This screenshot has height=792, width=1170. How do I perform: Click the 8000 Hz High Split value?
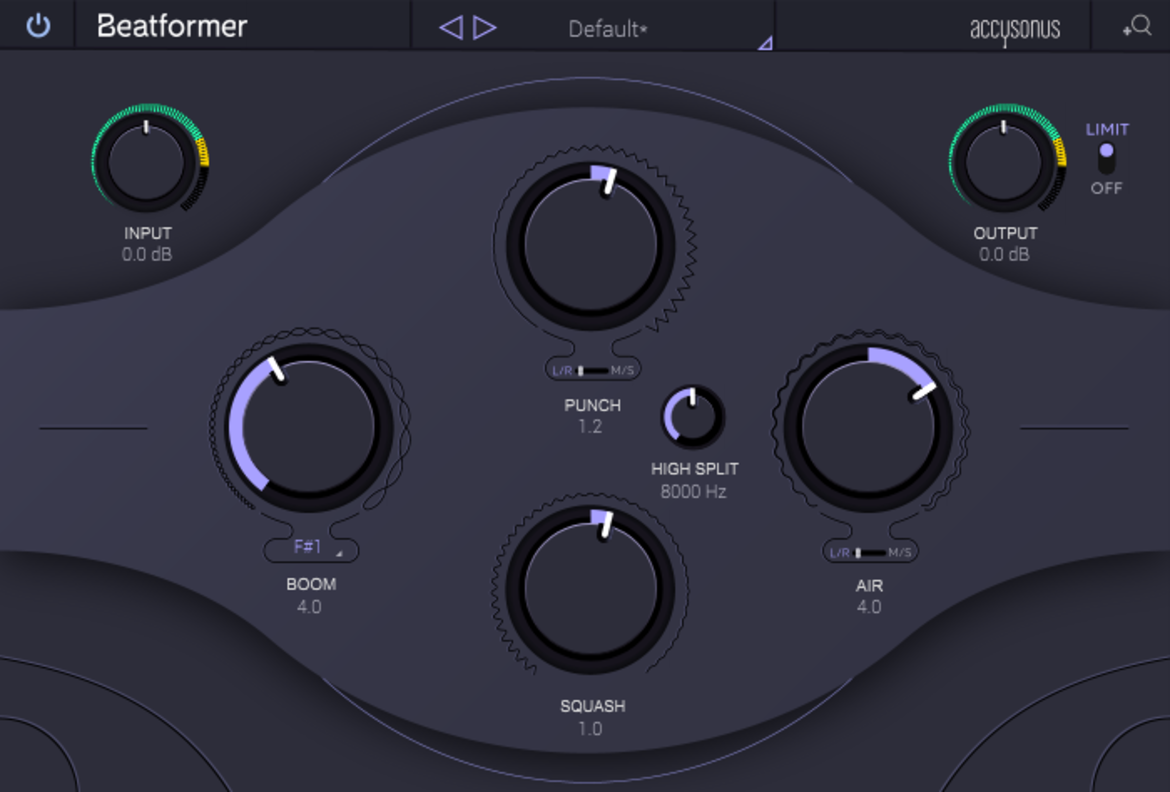(693, 491)
